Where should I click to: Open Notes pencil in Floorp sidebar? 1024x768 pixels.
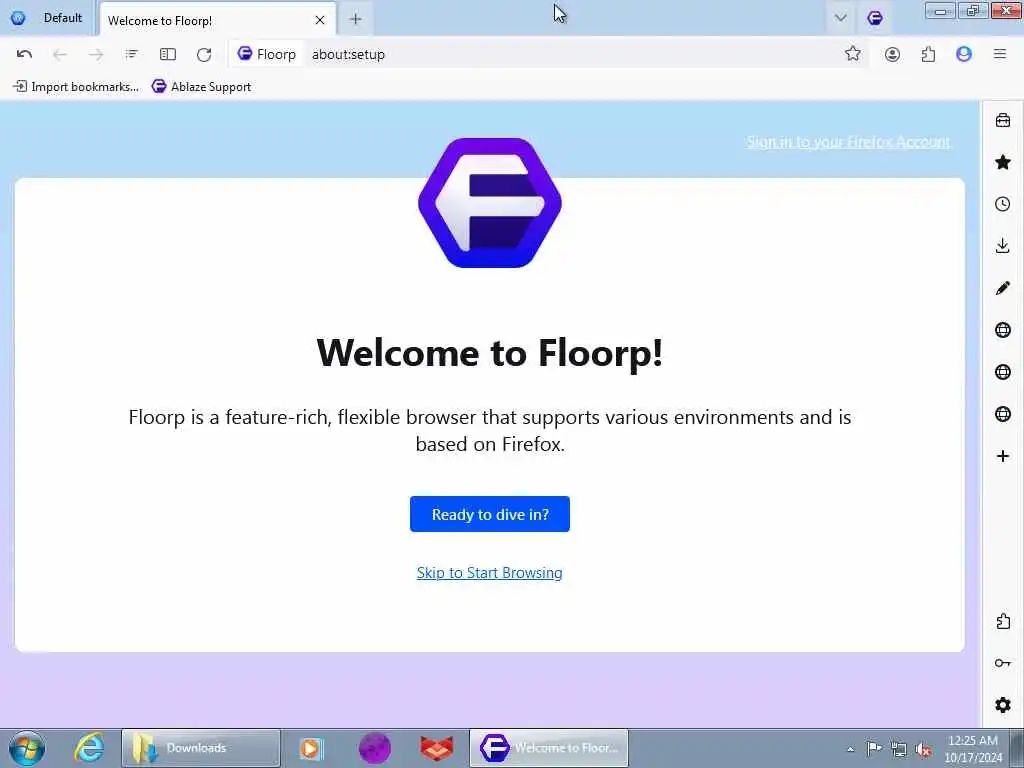pos(1003,288)
